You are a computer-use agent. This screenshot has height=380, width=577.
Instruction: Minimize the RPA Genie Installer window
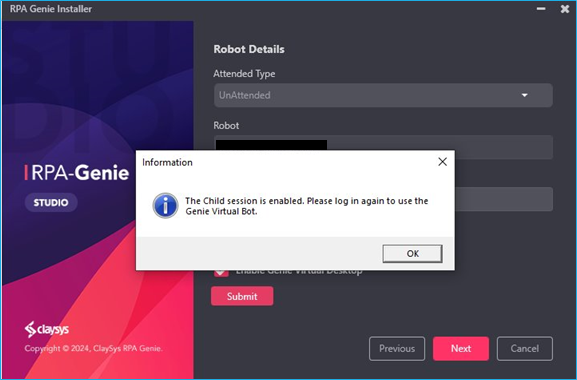coord(541,9)
